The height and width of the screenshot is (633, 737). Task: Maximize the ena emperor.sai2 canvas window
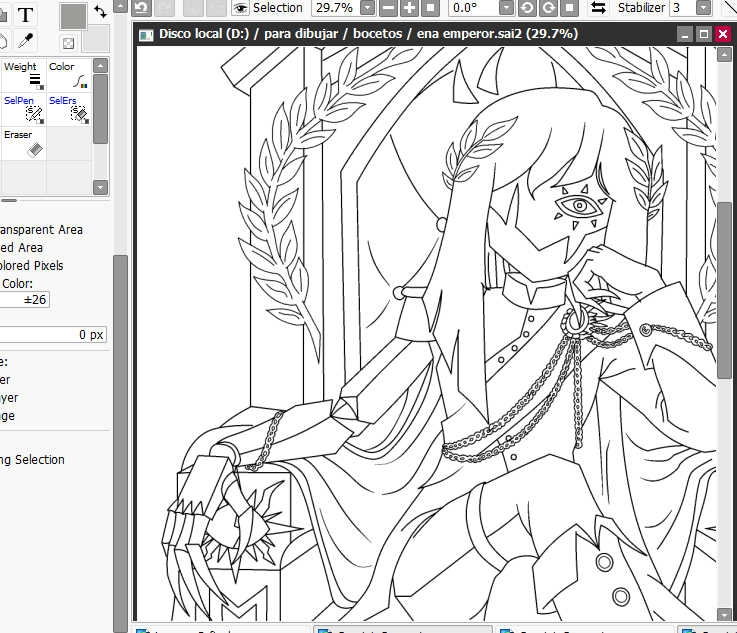click(704, 34)
